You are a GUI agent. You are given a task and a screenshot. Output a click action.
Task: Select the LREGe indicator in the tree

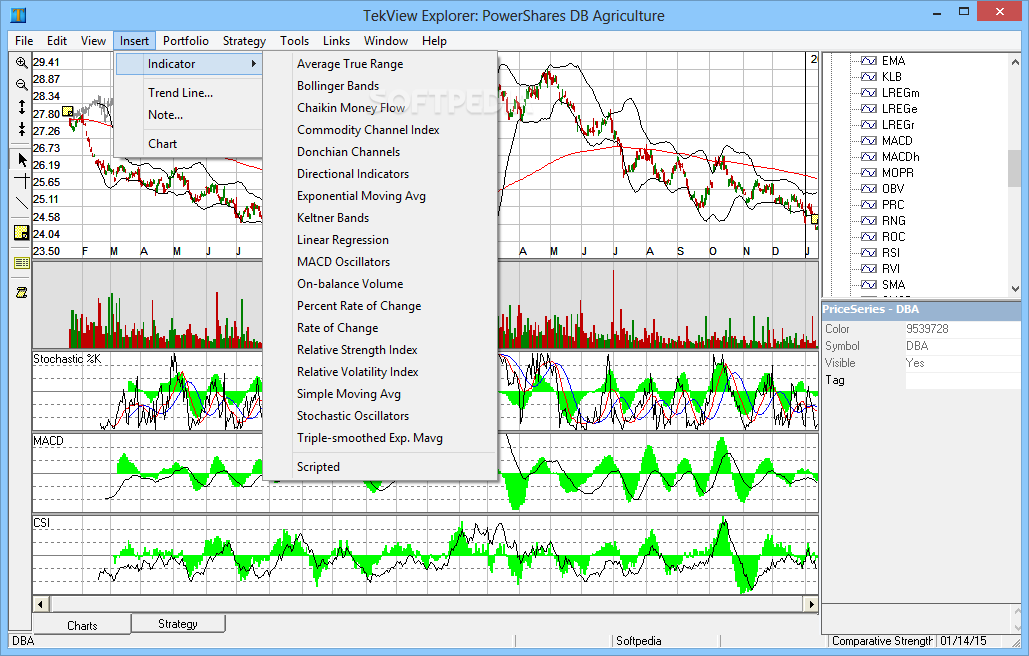tap(899, 108)
